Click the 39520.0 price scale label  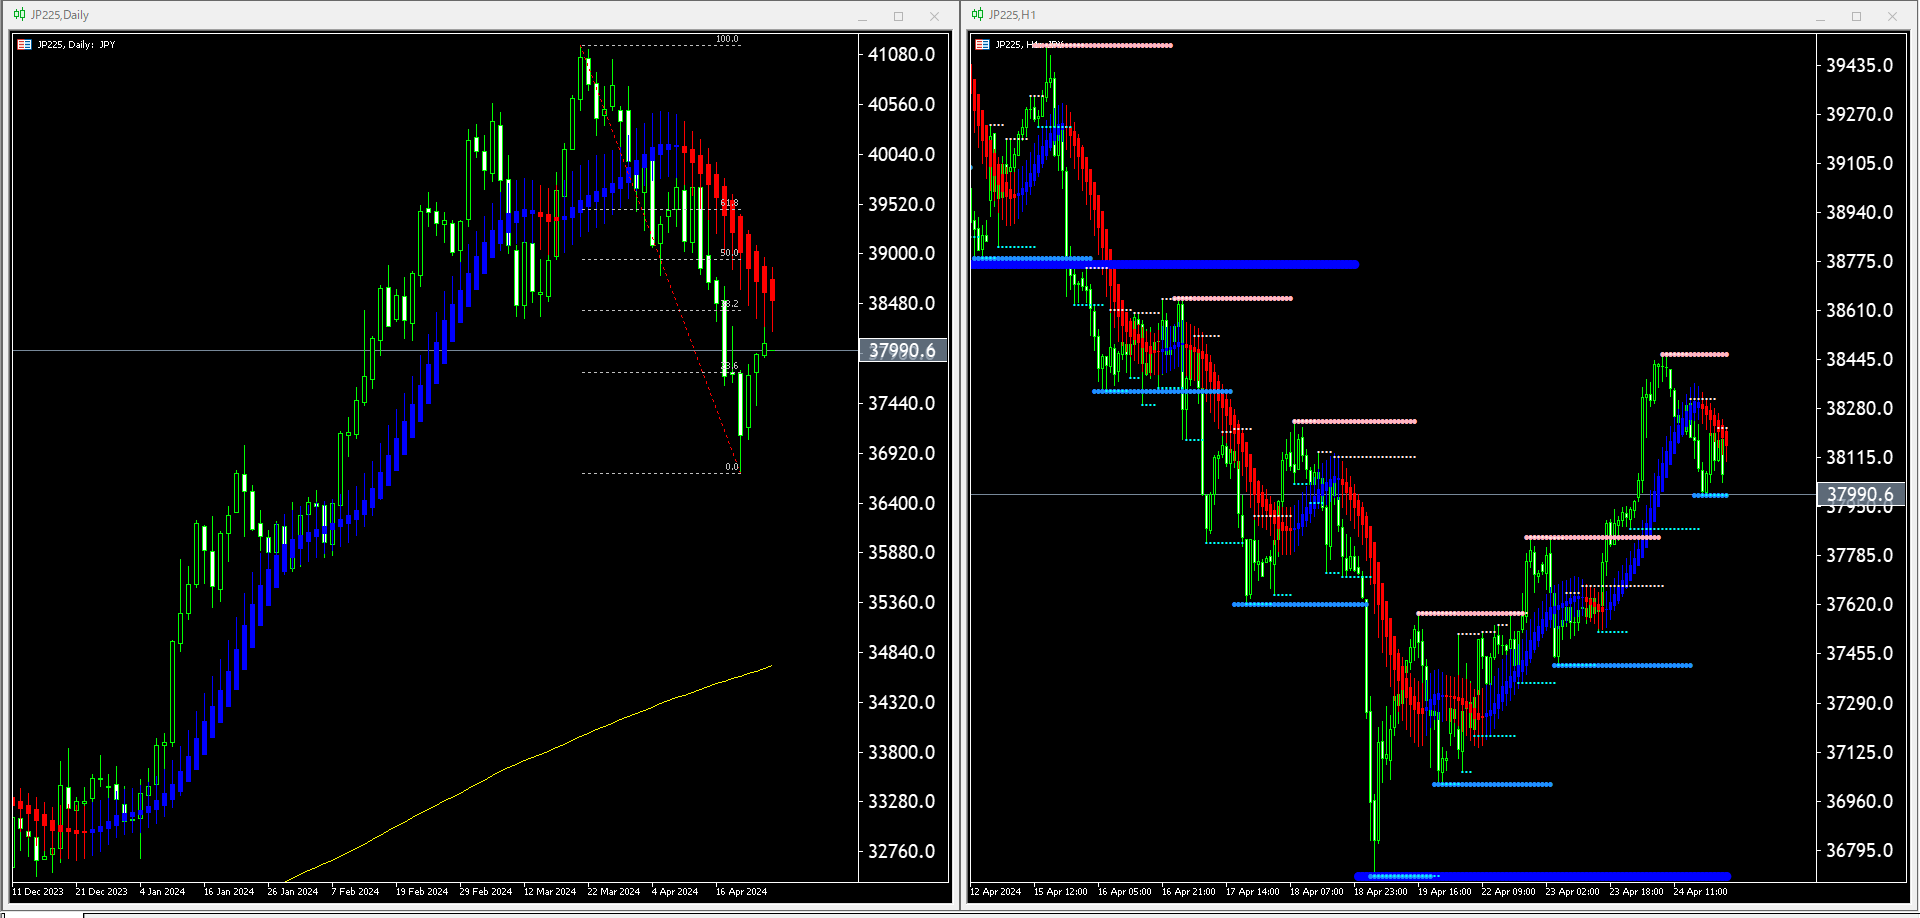902,204
